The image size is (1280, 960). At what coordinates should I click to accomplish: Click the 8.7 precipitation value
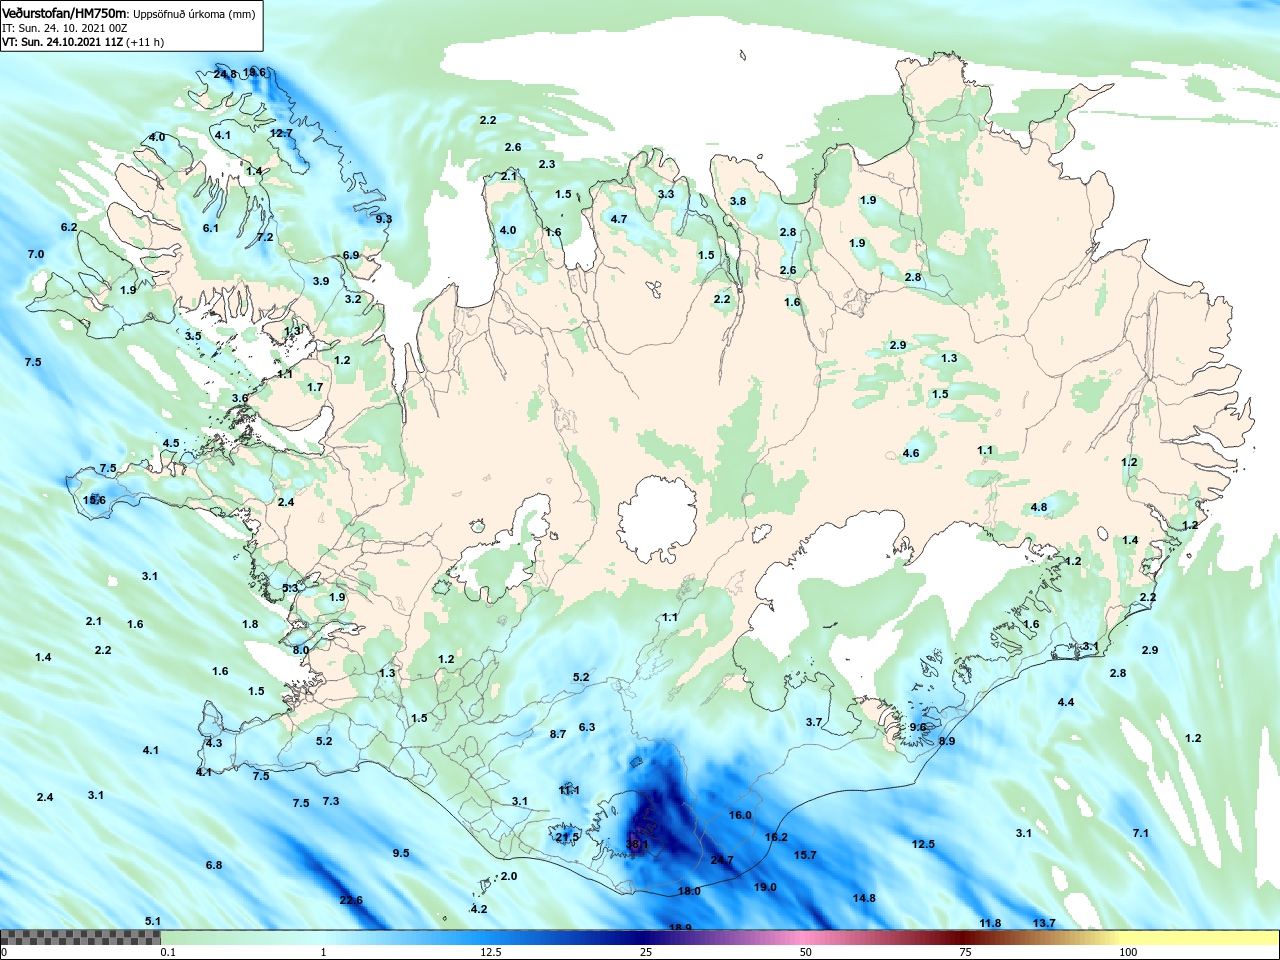(558, 734)
